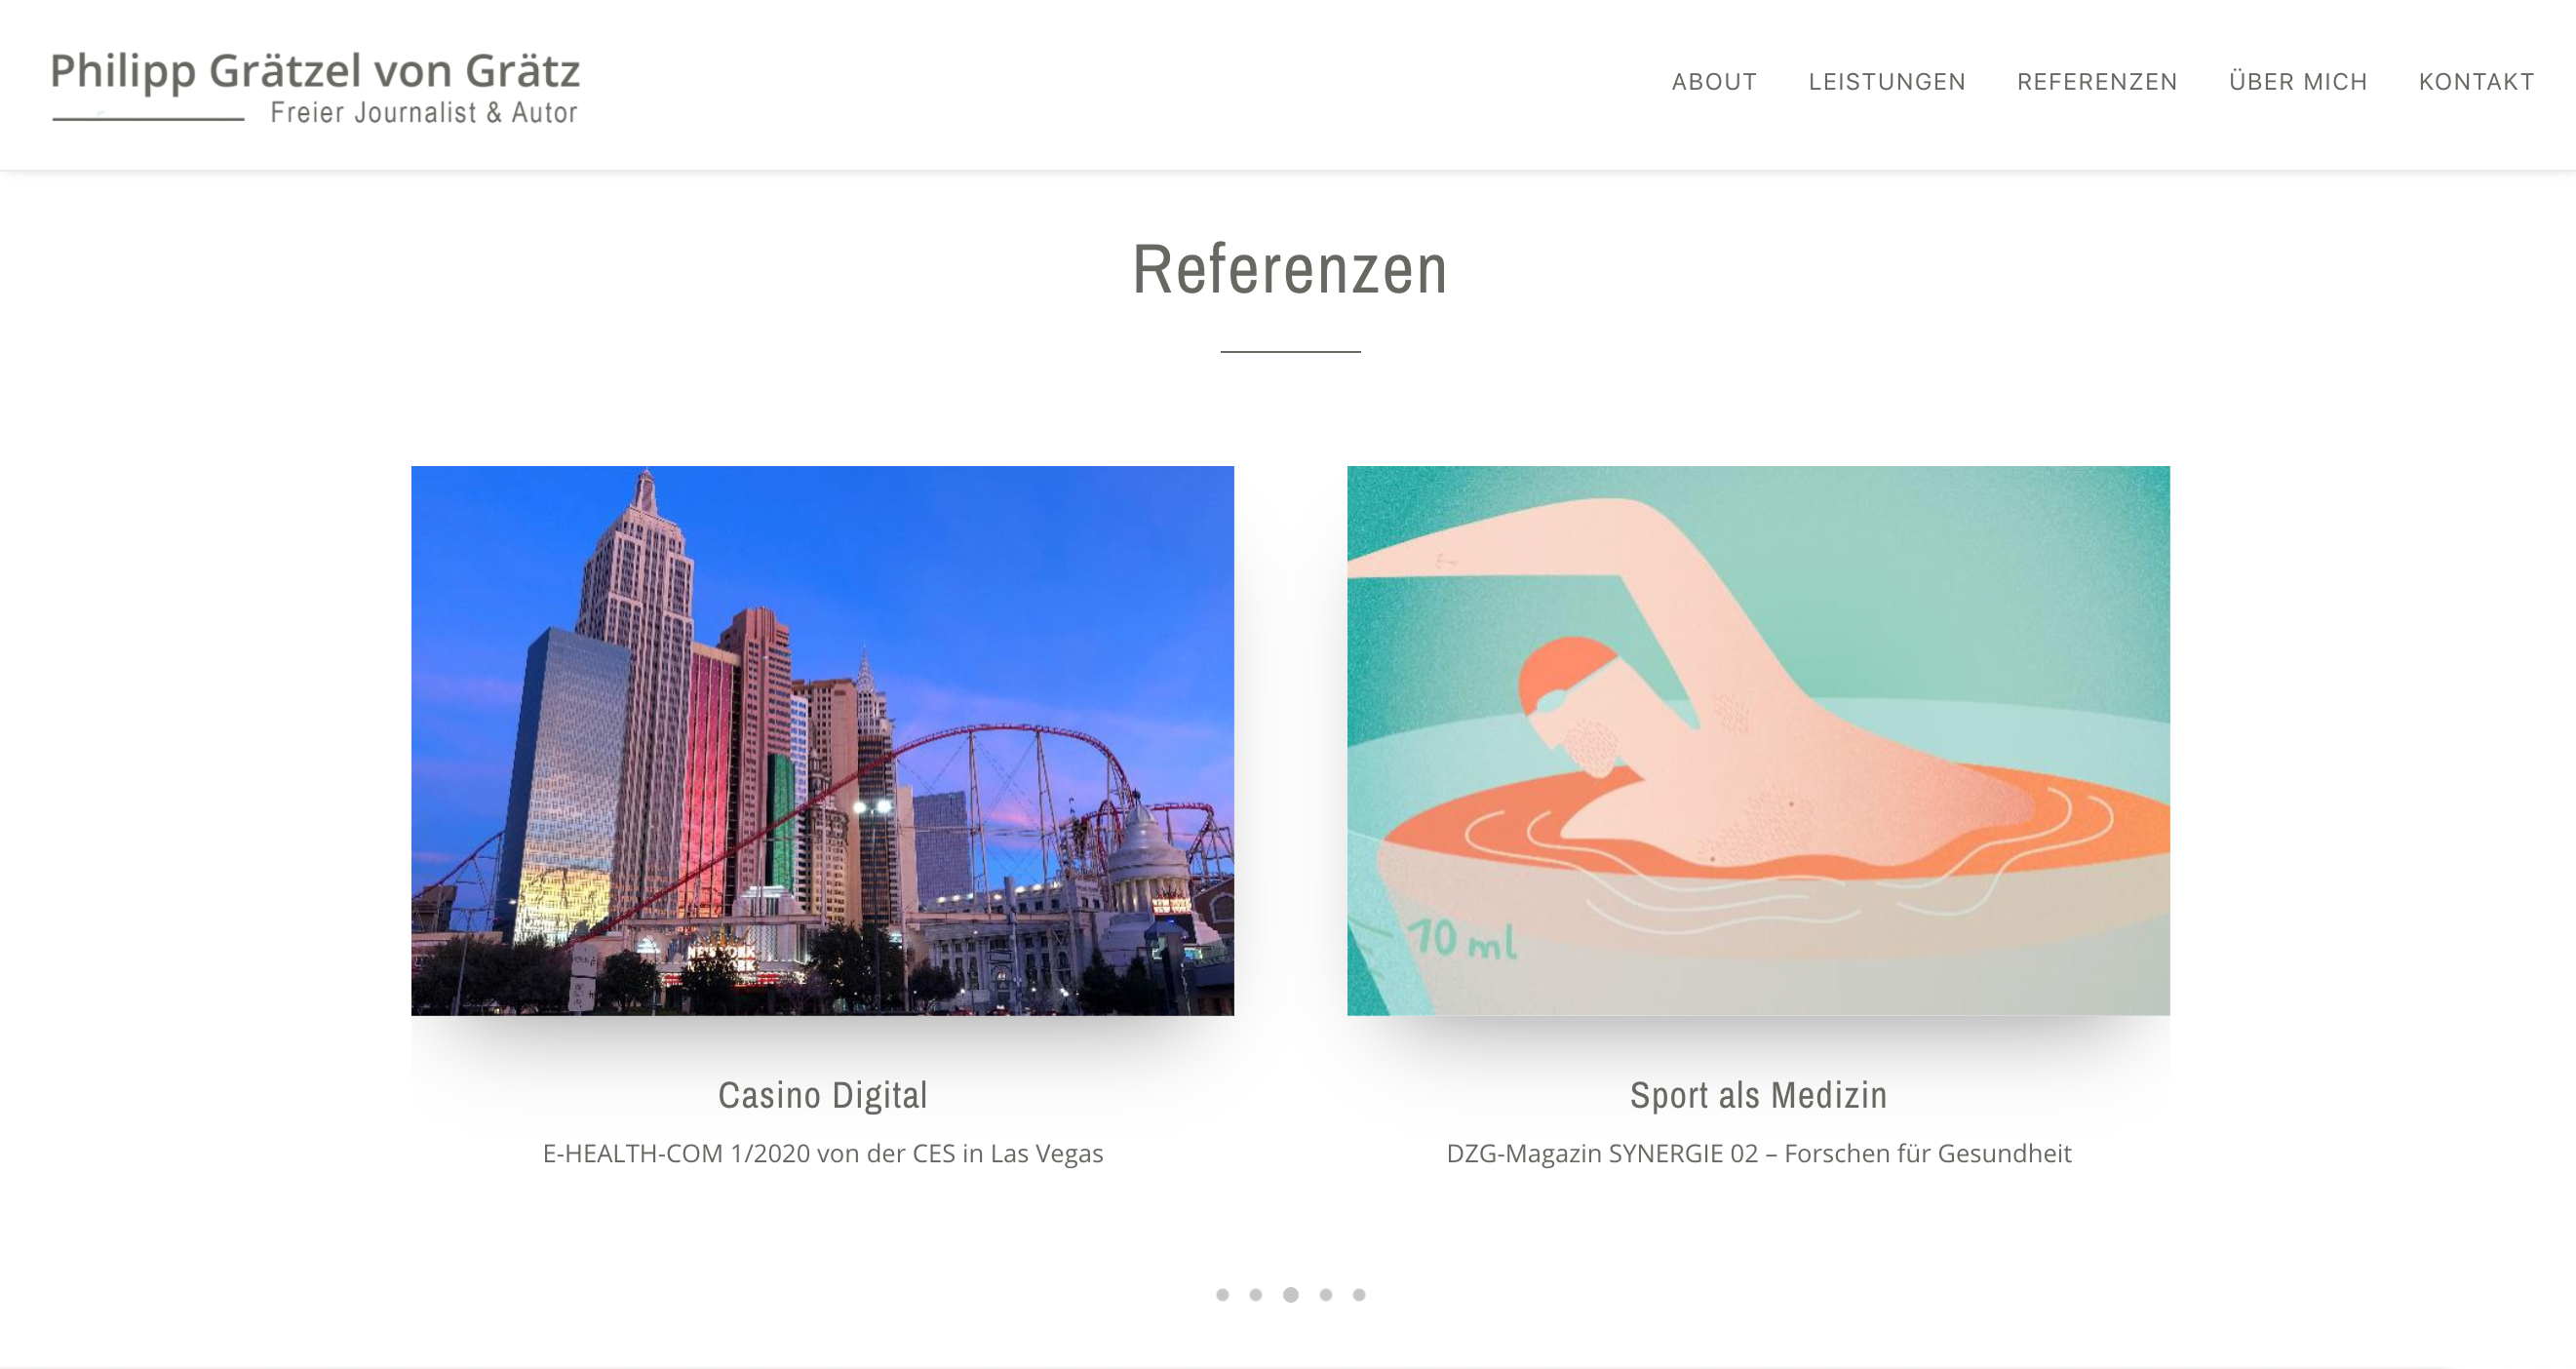The image size is (2576, 1369).
Task: Select the fourth carousel pagination dot
Action: (x=1326, y=1295)
